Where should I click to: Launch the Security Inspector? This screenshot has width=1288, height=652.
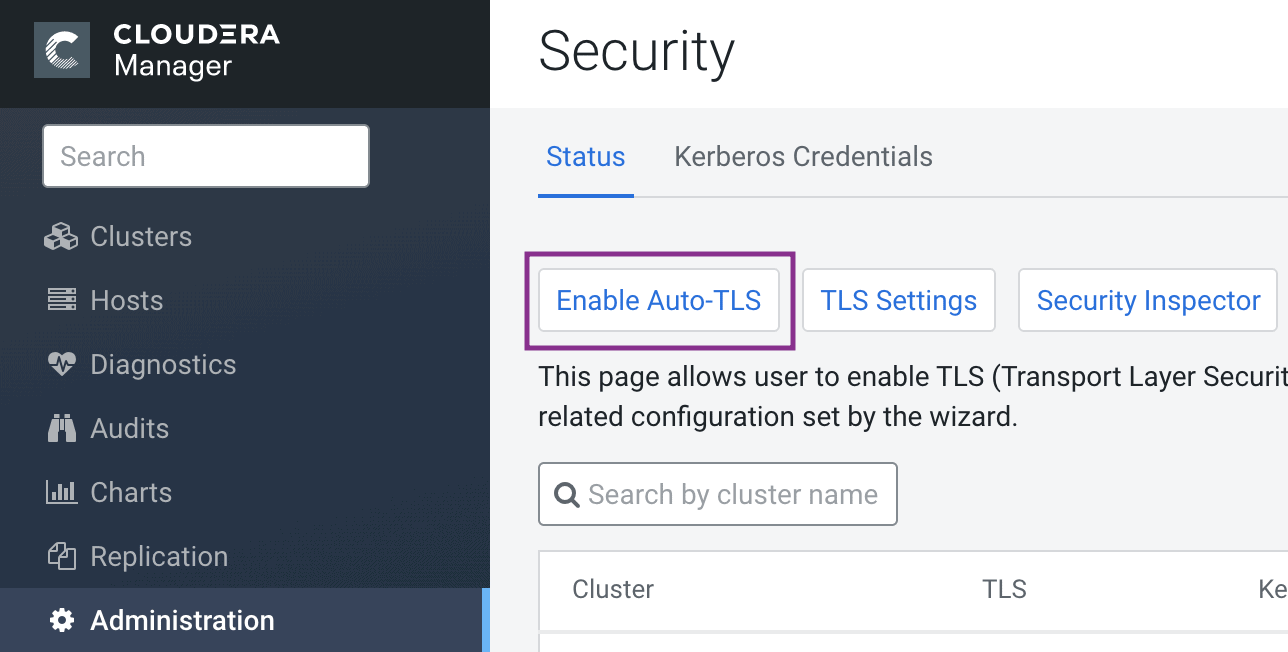[x=1147, y=300]
